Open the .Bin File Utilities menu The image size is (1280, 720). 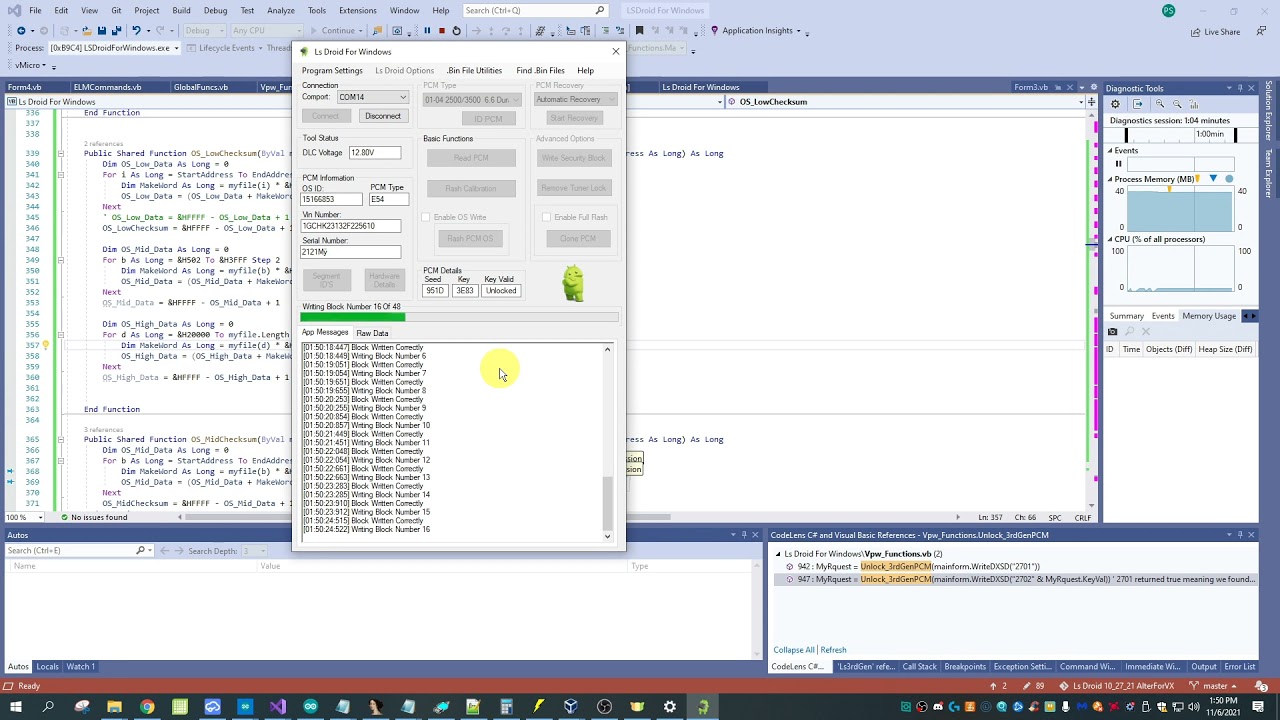(474, 71)
